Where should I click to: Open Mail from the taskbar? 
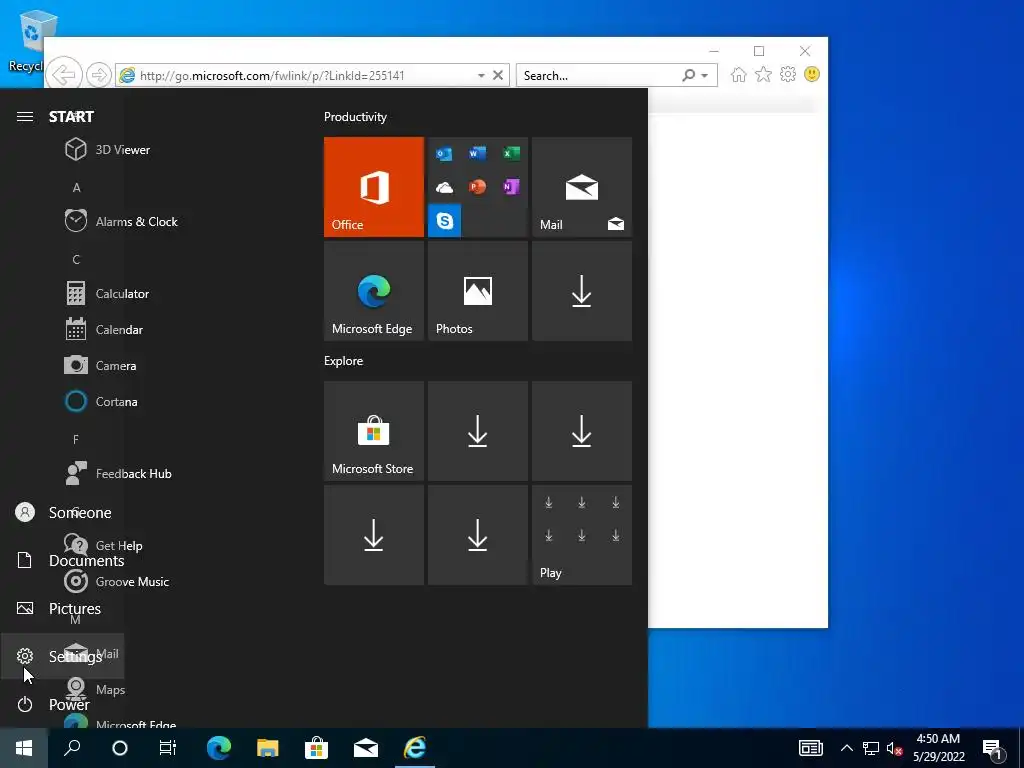click(366, 748)
